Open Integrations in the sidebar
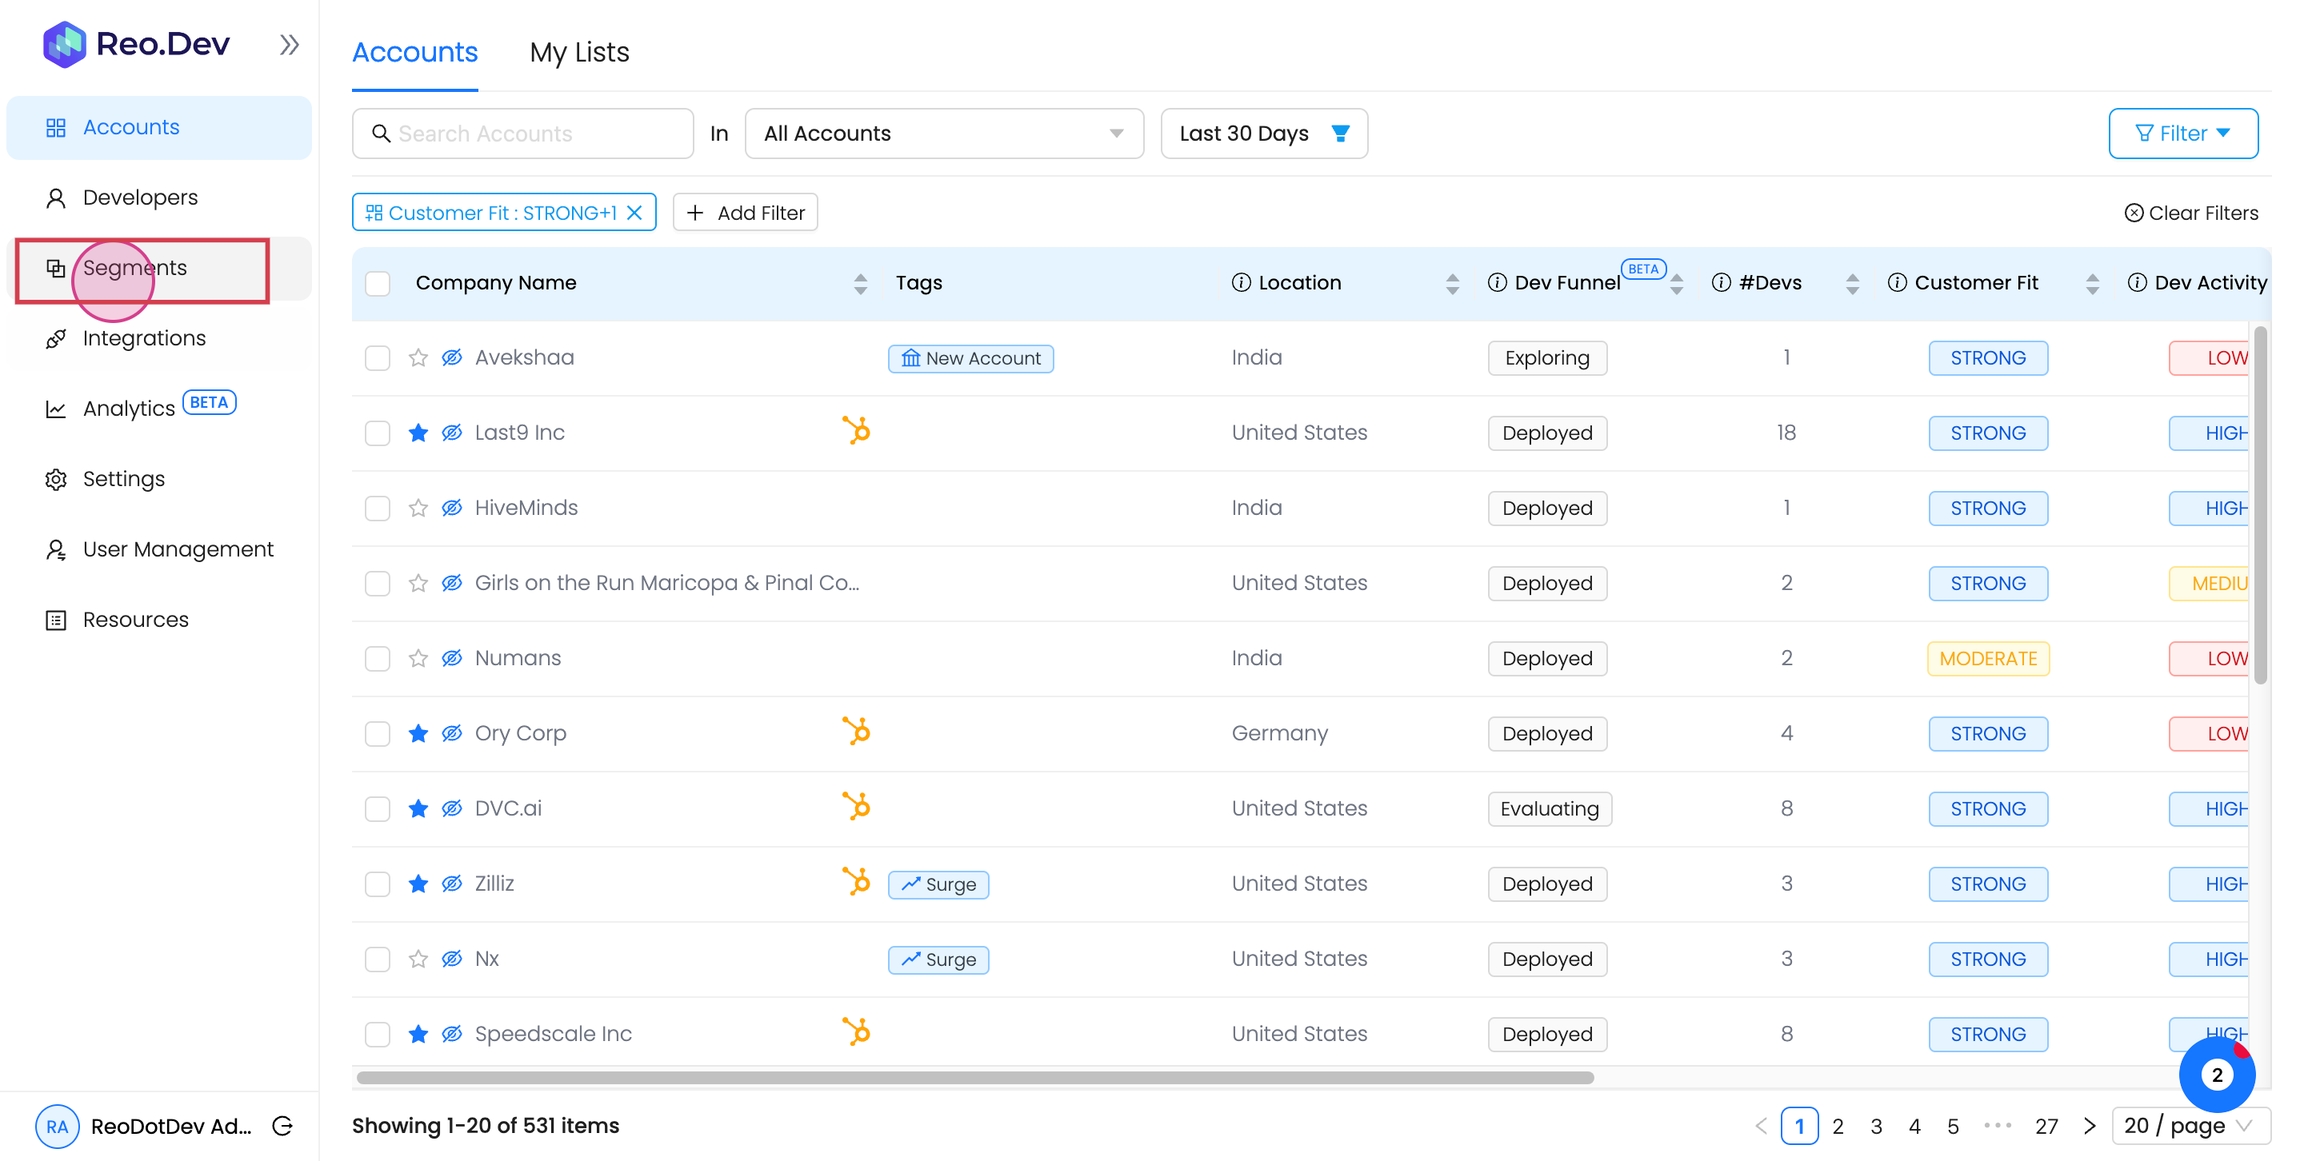Image resolution: width=2304 pixels, height=1161 pixels. point(144,338)
